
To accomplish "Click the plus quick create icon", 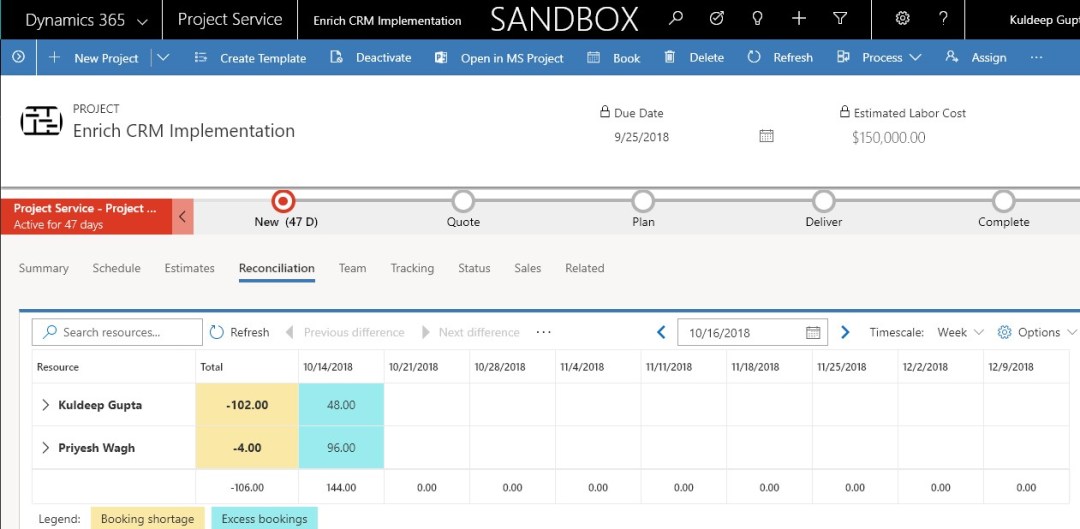I will click(798, 19).
